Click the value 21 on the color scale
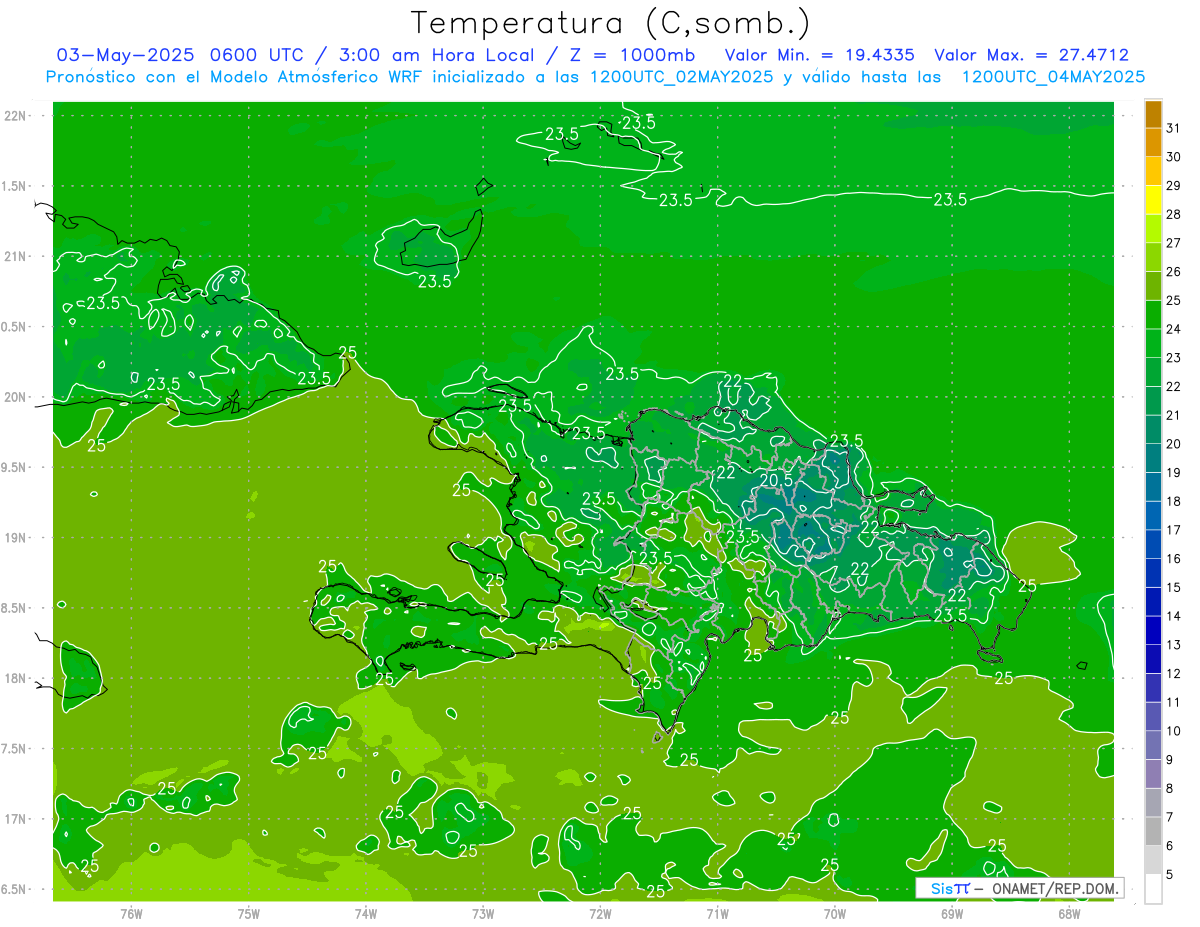This screenshot has height=927, width=1200. (x=1174, y=415)
